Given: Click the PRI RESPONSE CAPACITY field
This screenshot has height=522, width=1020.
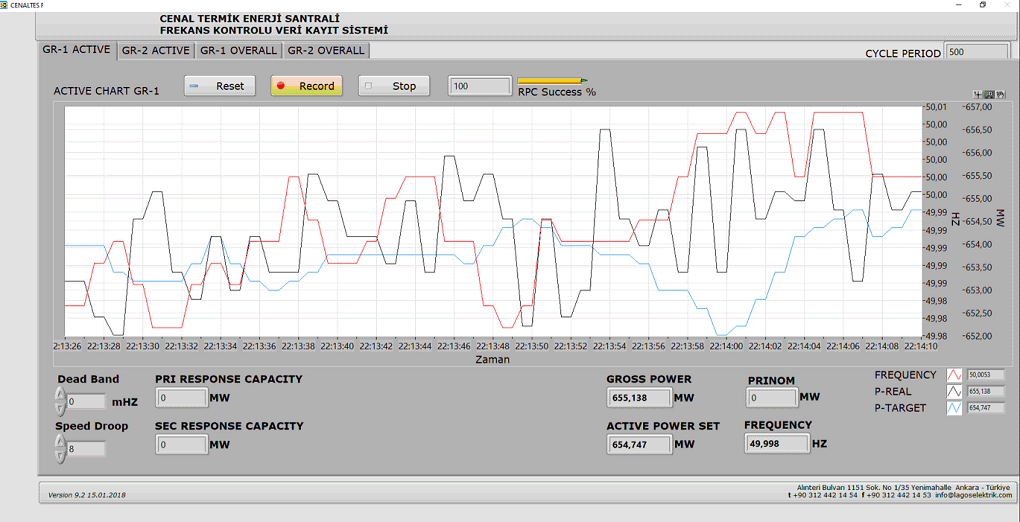Looking at the screenshot, I should coord(181,398).
